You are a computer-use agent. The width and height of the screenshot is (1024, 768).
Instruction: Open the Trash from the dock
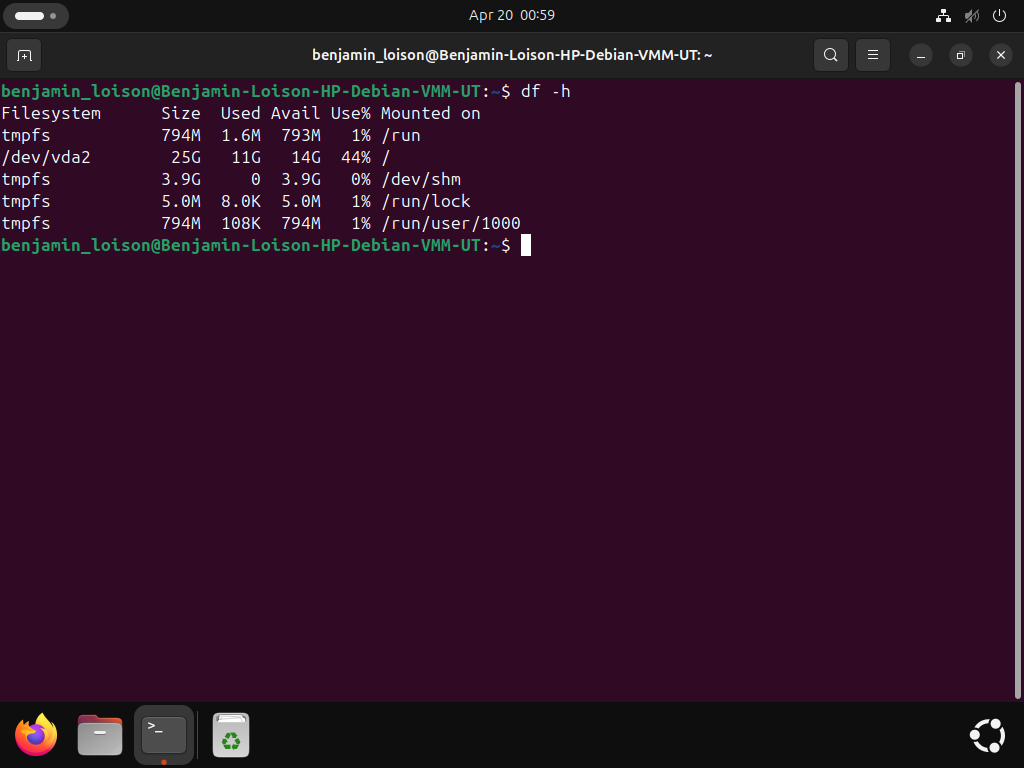(x=231, y=735)
